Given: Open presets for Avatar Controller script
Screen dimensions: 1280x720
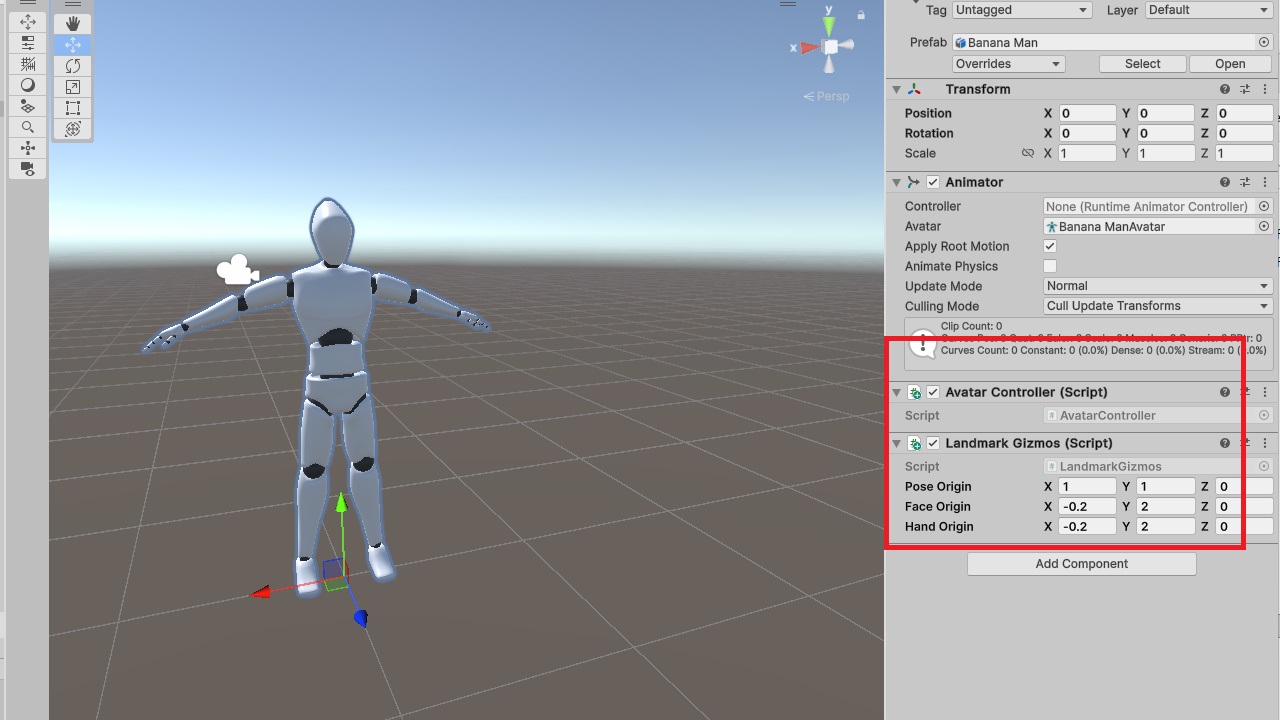Looking at the screenshot, I should point(1245,392).
